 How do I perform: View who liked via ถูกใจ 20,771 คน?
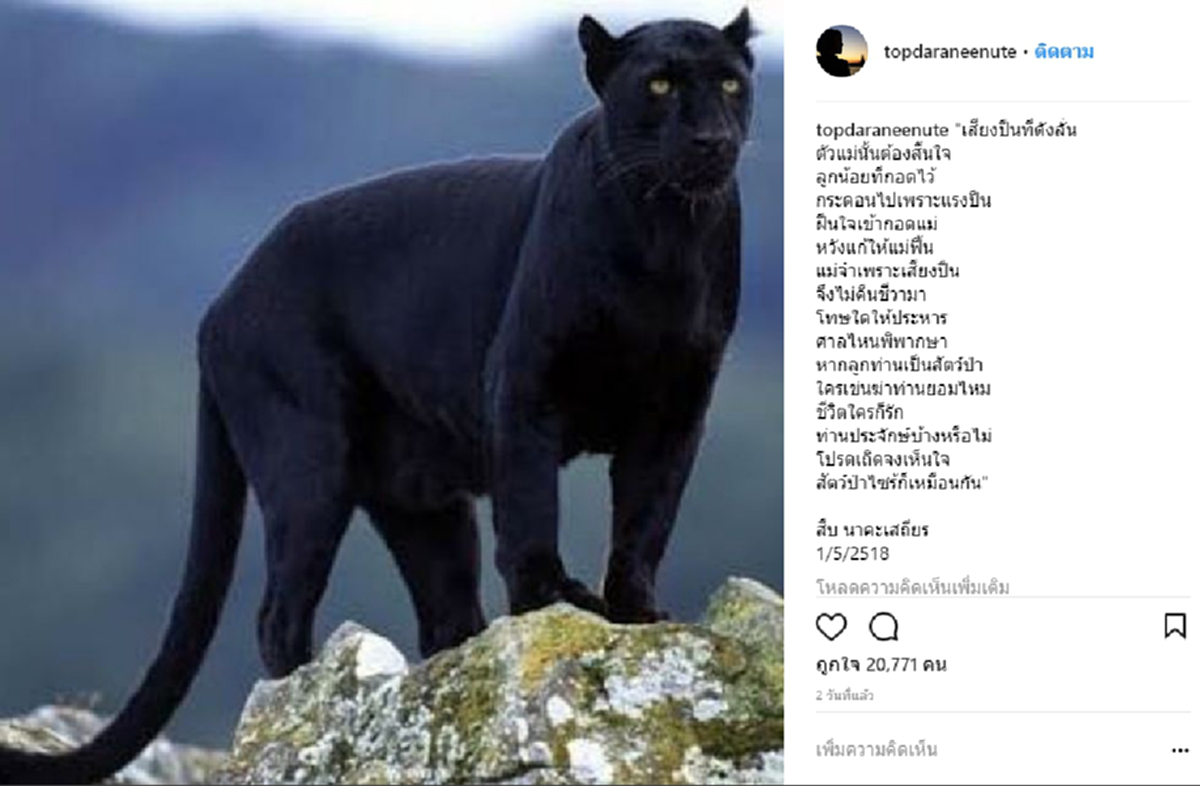tap(881, 665)
